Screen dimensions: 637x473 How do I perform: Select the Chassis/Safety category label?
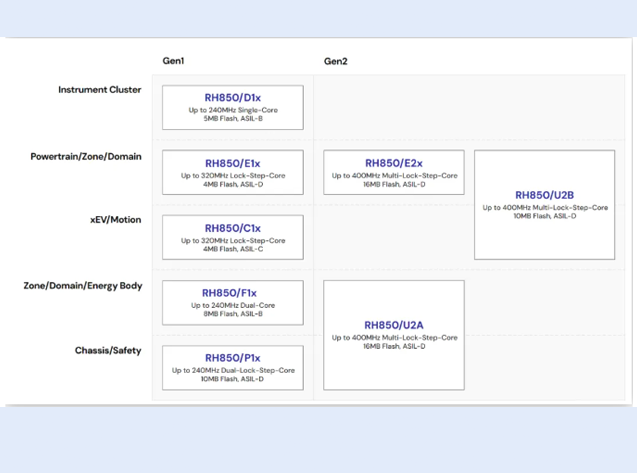(107, 350)
